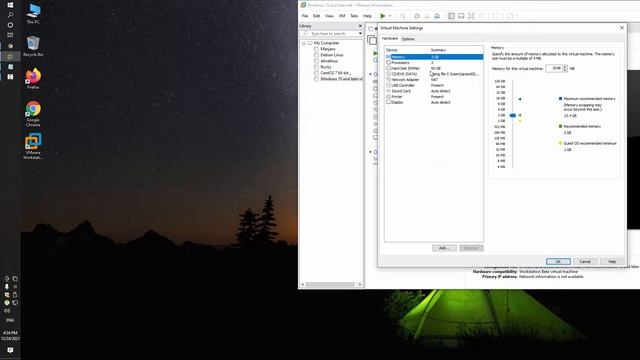Viewport: 640px width, 360px height.
Task: Click the taskbar clock showing 4:34 PM
Action: tap(10, 336)
